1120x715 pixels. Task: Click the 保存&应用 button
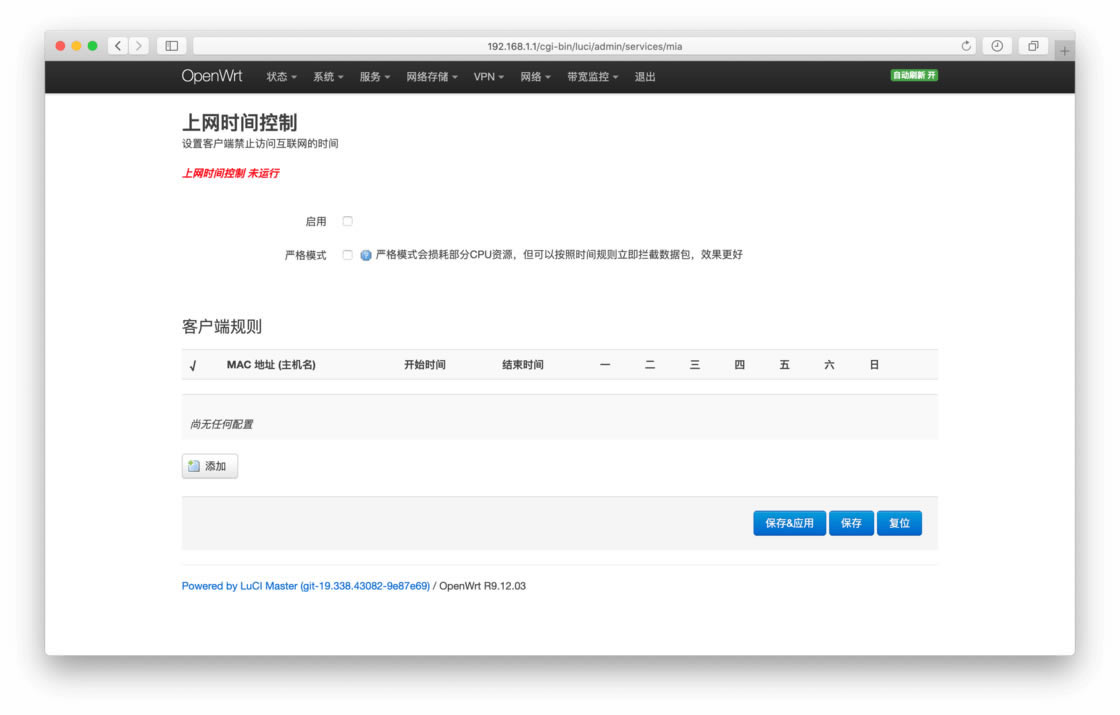coord(789,522)
